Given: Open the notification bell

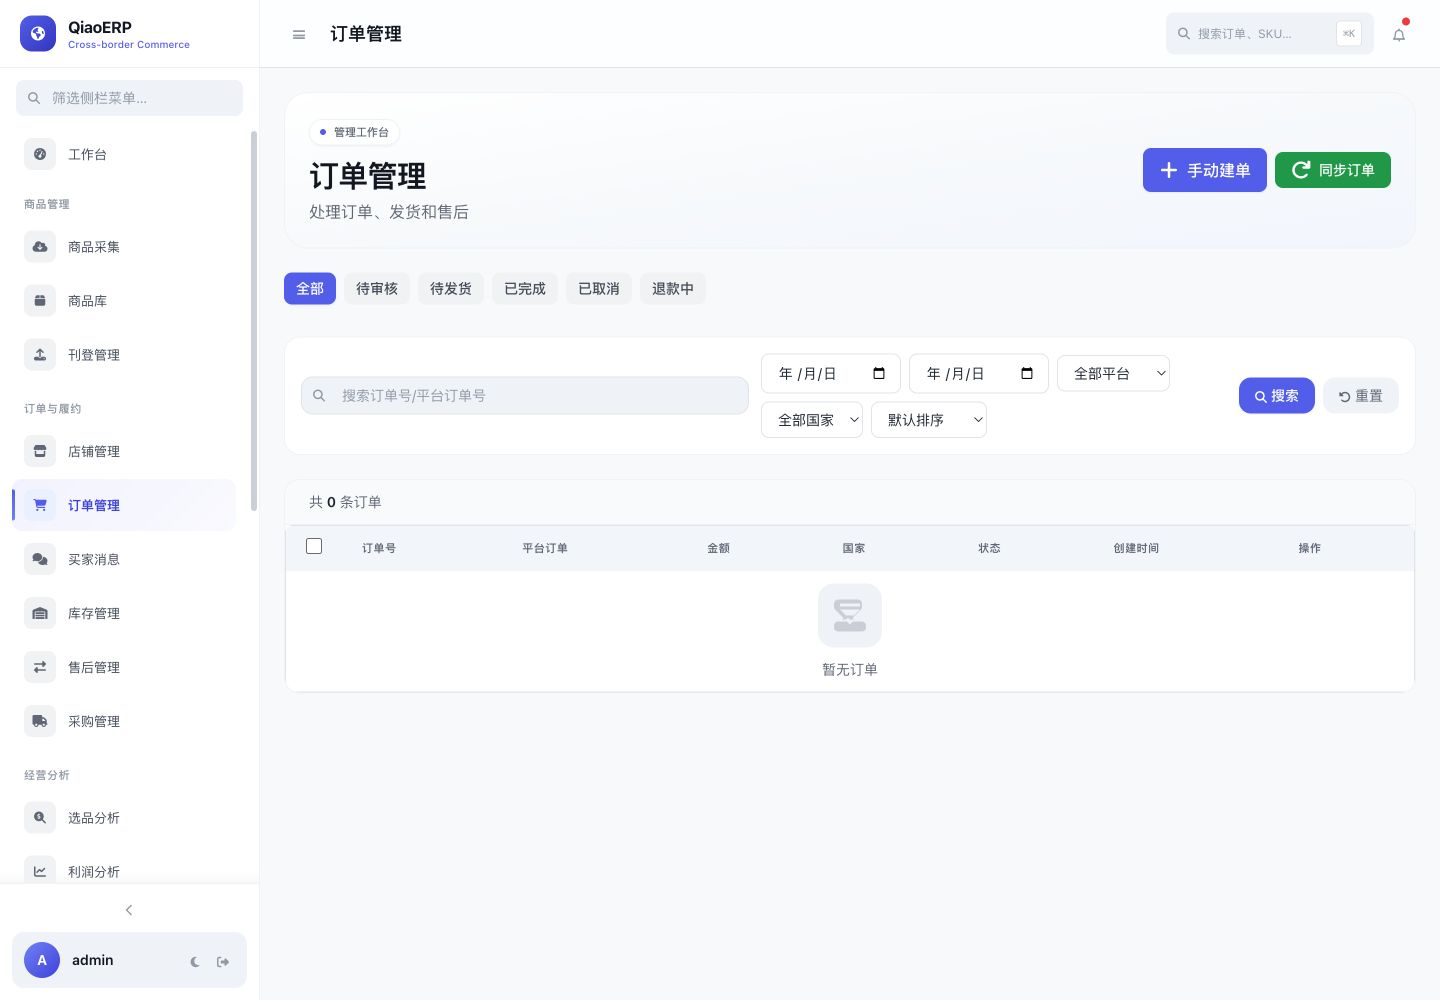Looking at the screenshot, I should (1399, 34).
